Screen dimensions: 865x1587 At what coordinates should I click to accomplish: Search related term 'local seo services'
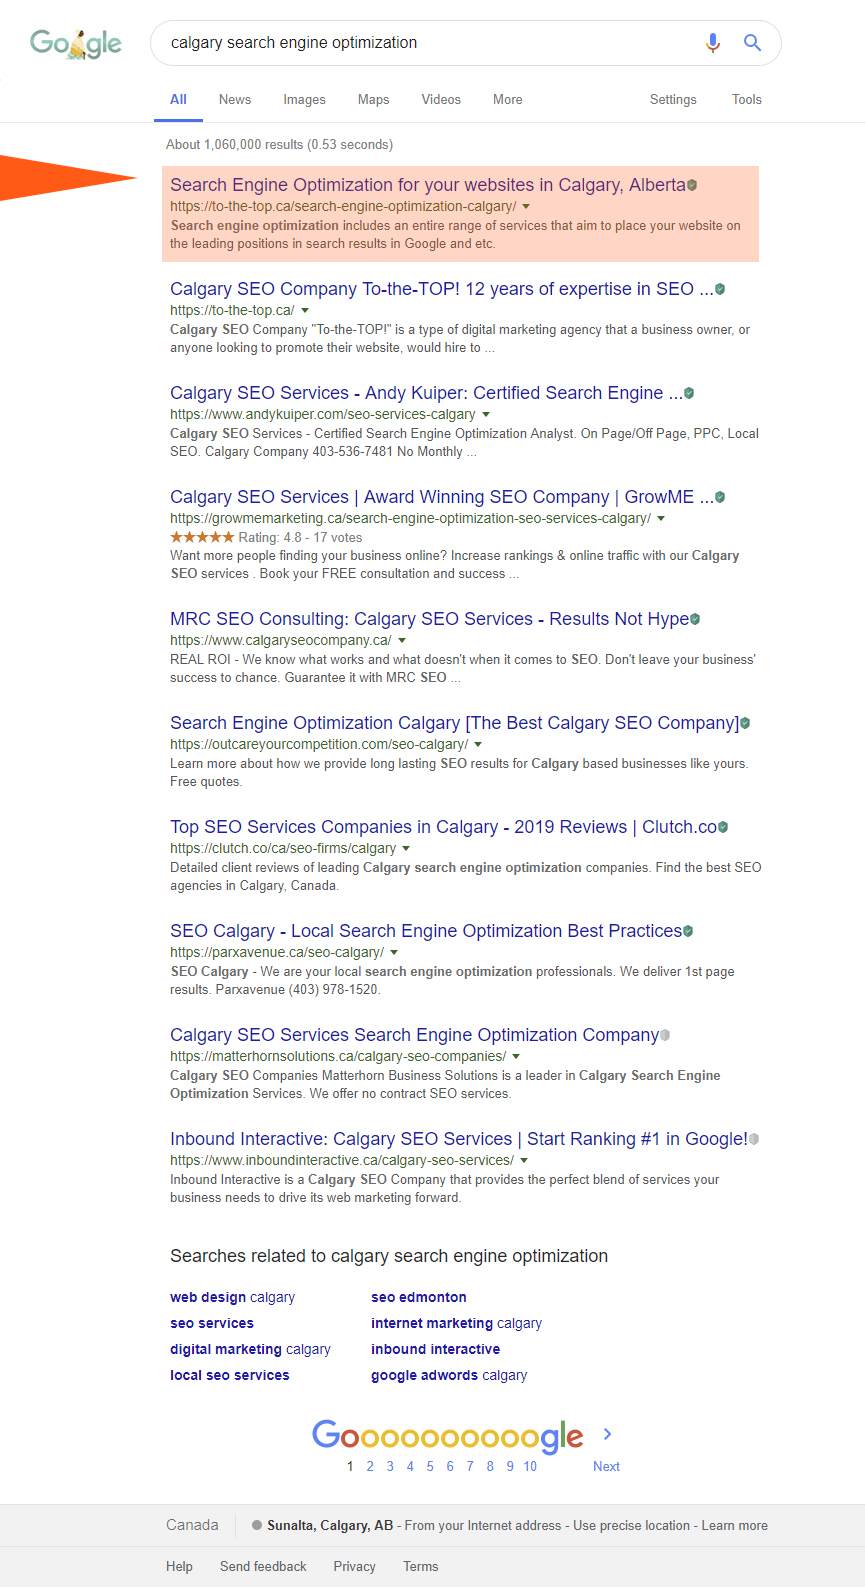click(x=230, y=1375)
